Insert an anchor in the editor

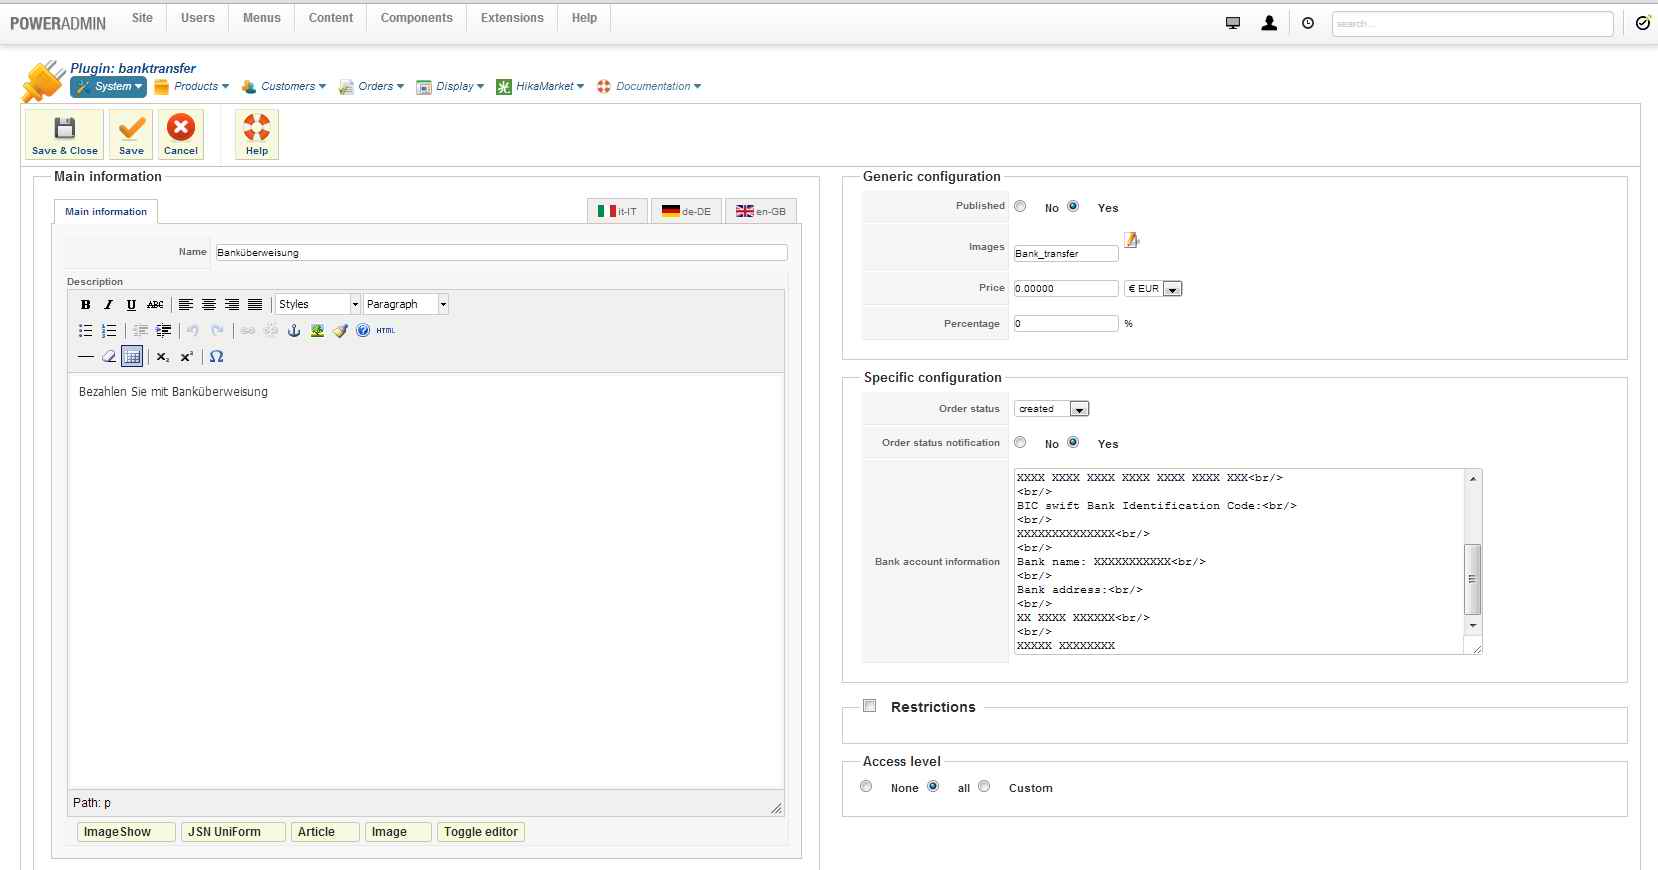pos(294,330)
